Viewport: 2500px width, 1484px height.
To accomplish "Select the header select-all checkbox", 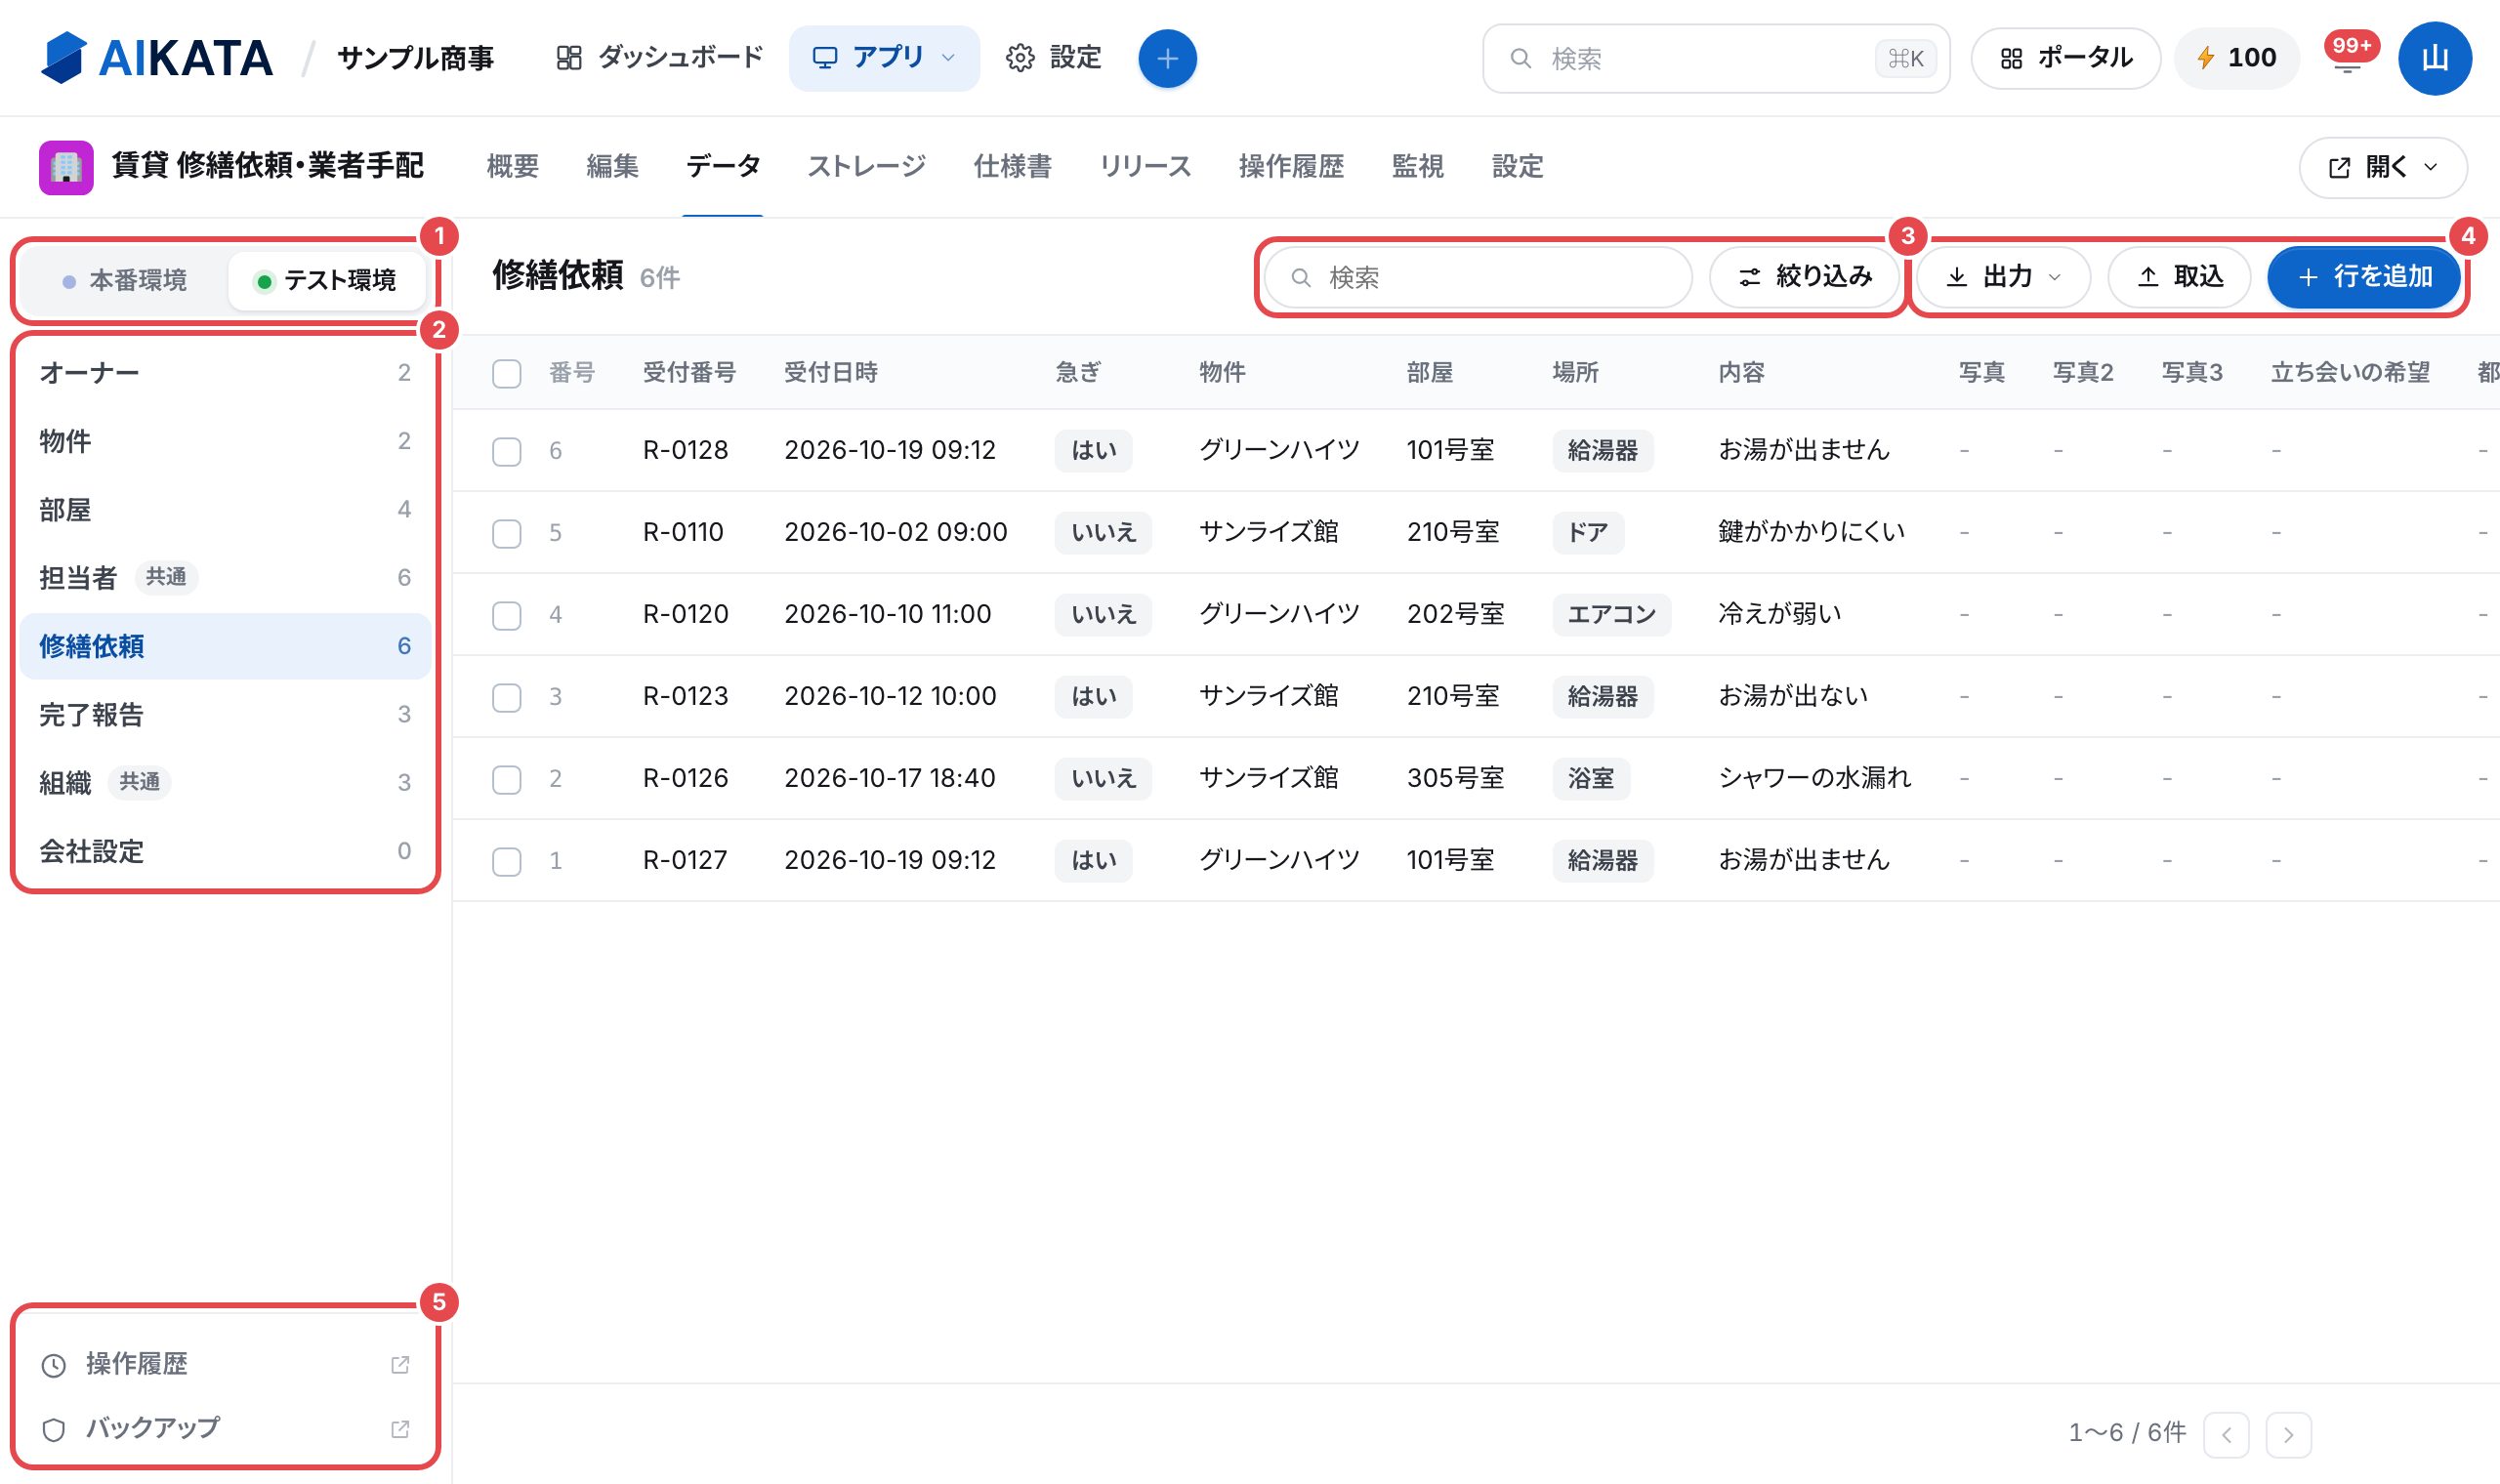I will click(x=507, y=373).
